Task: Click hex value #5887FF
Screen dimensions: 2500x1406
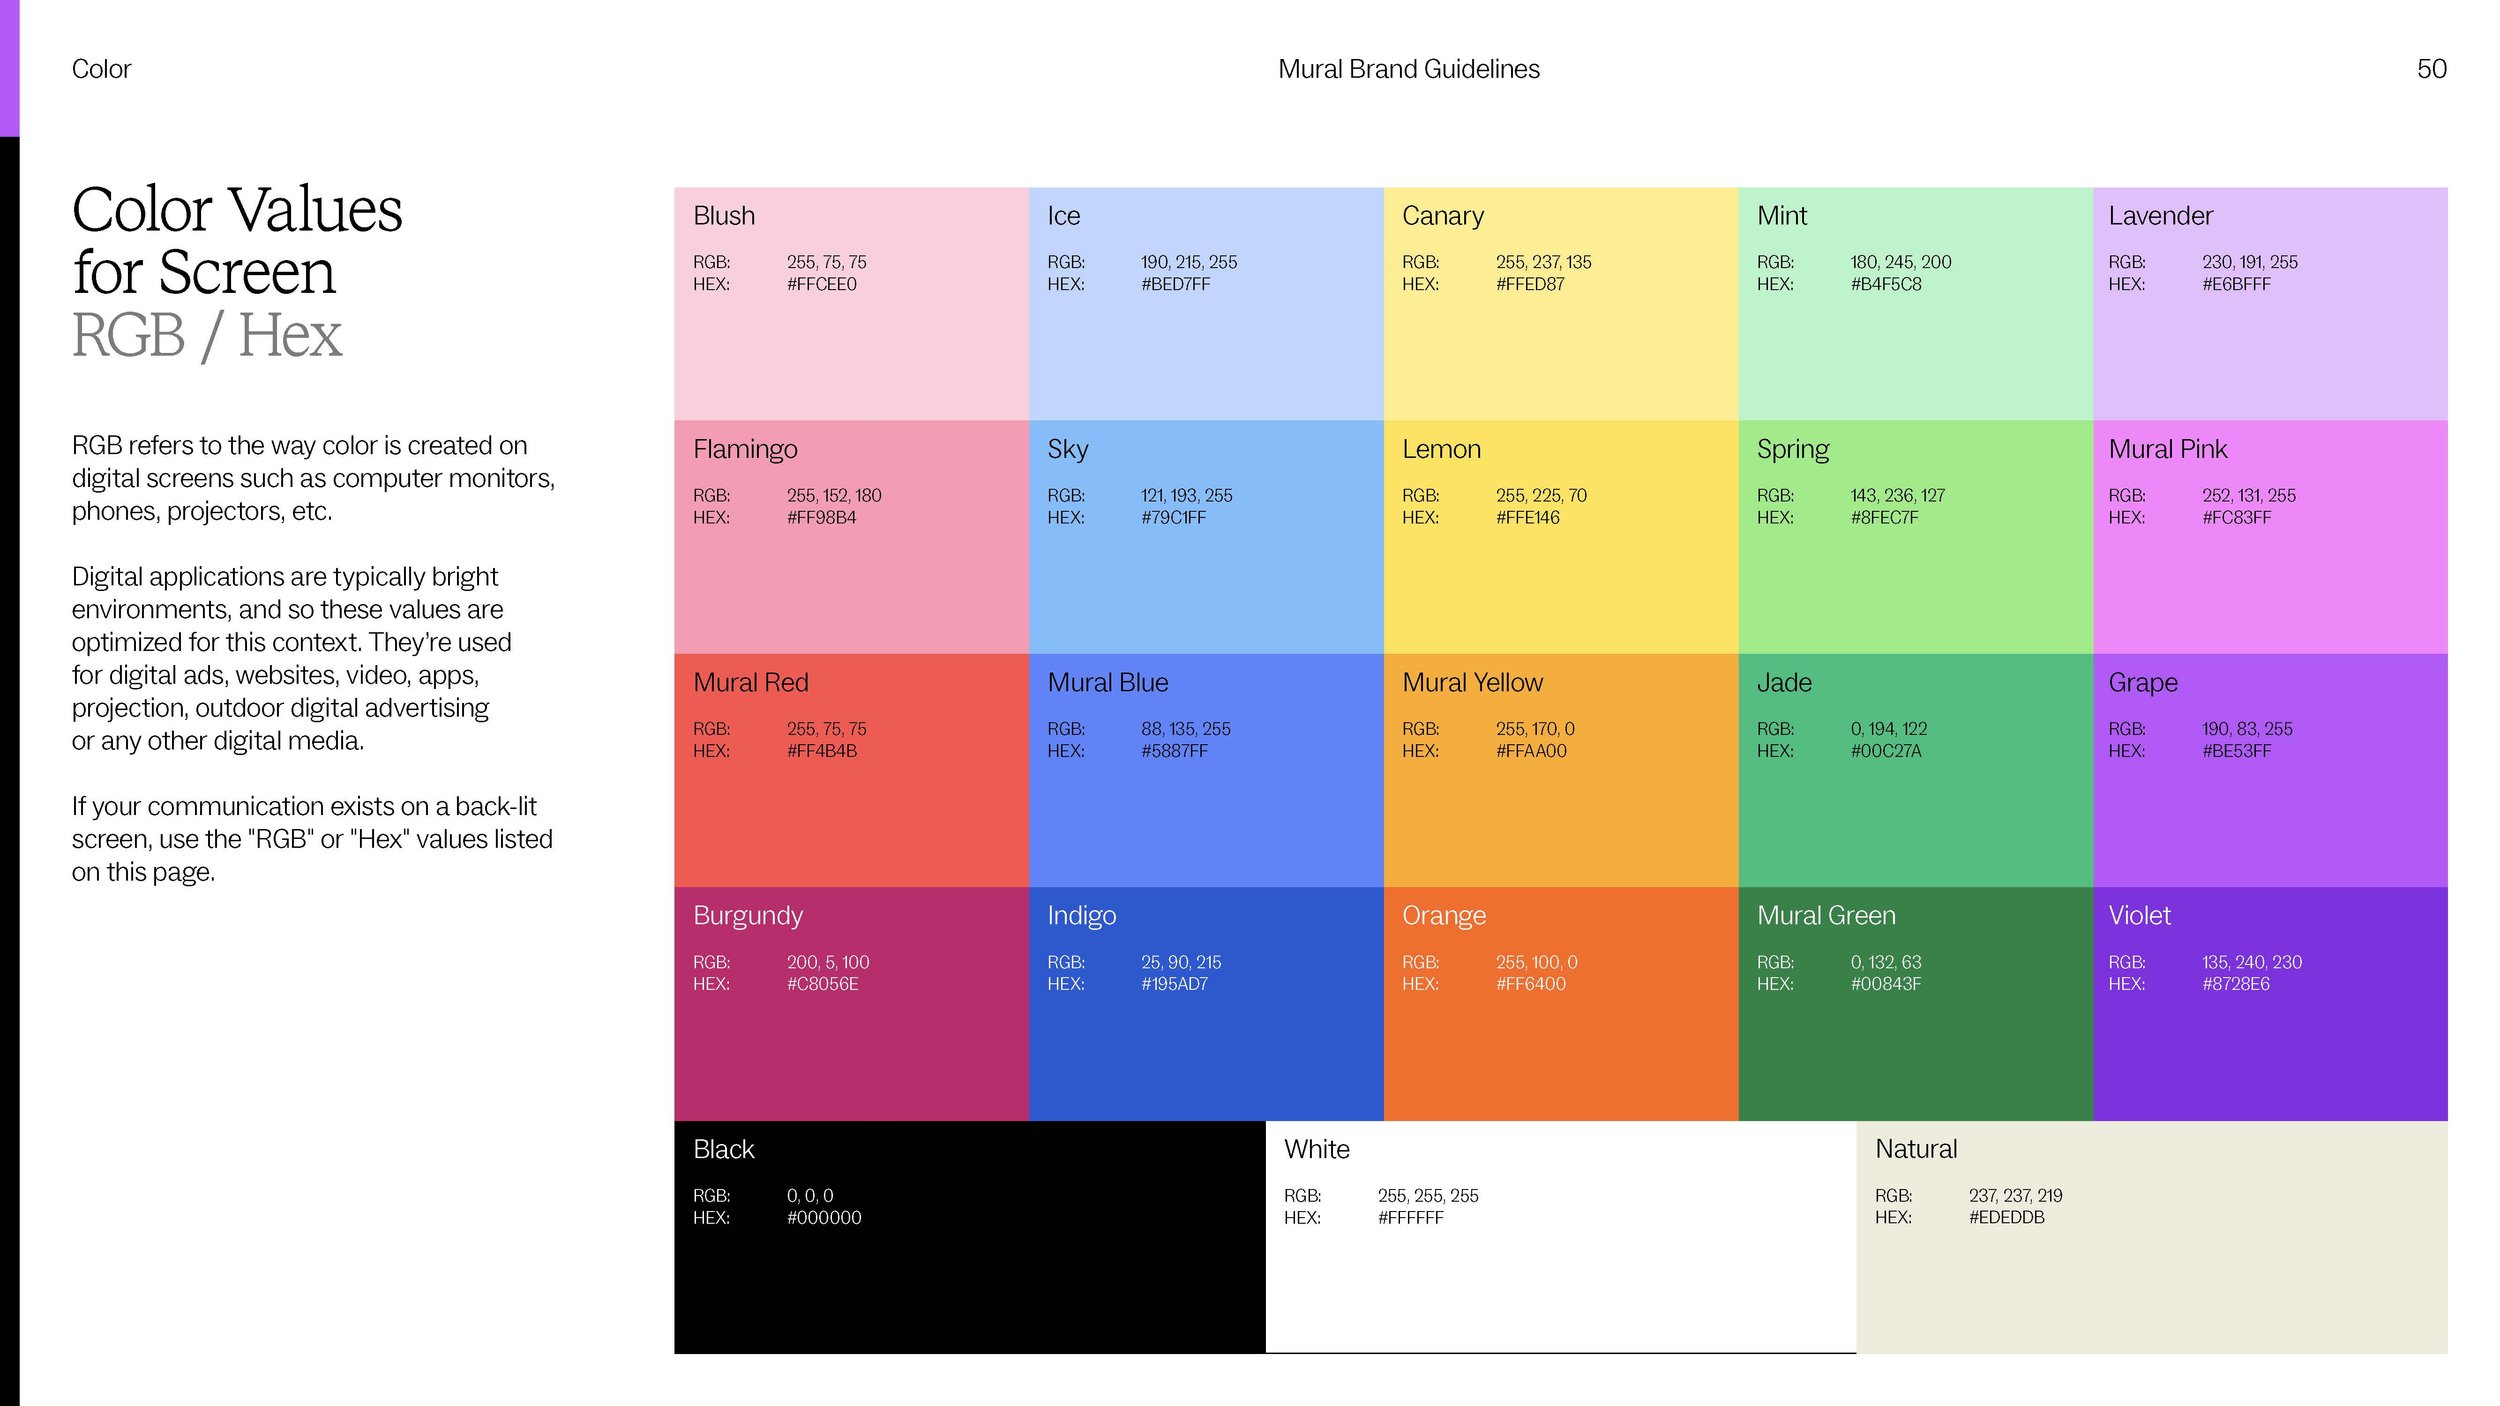Action: 1175,751
